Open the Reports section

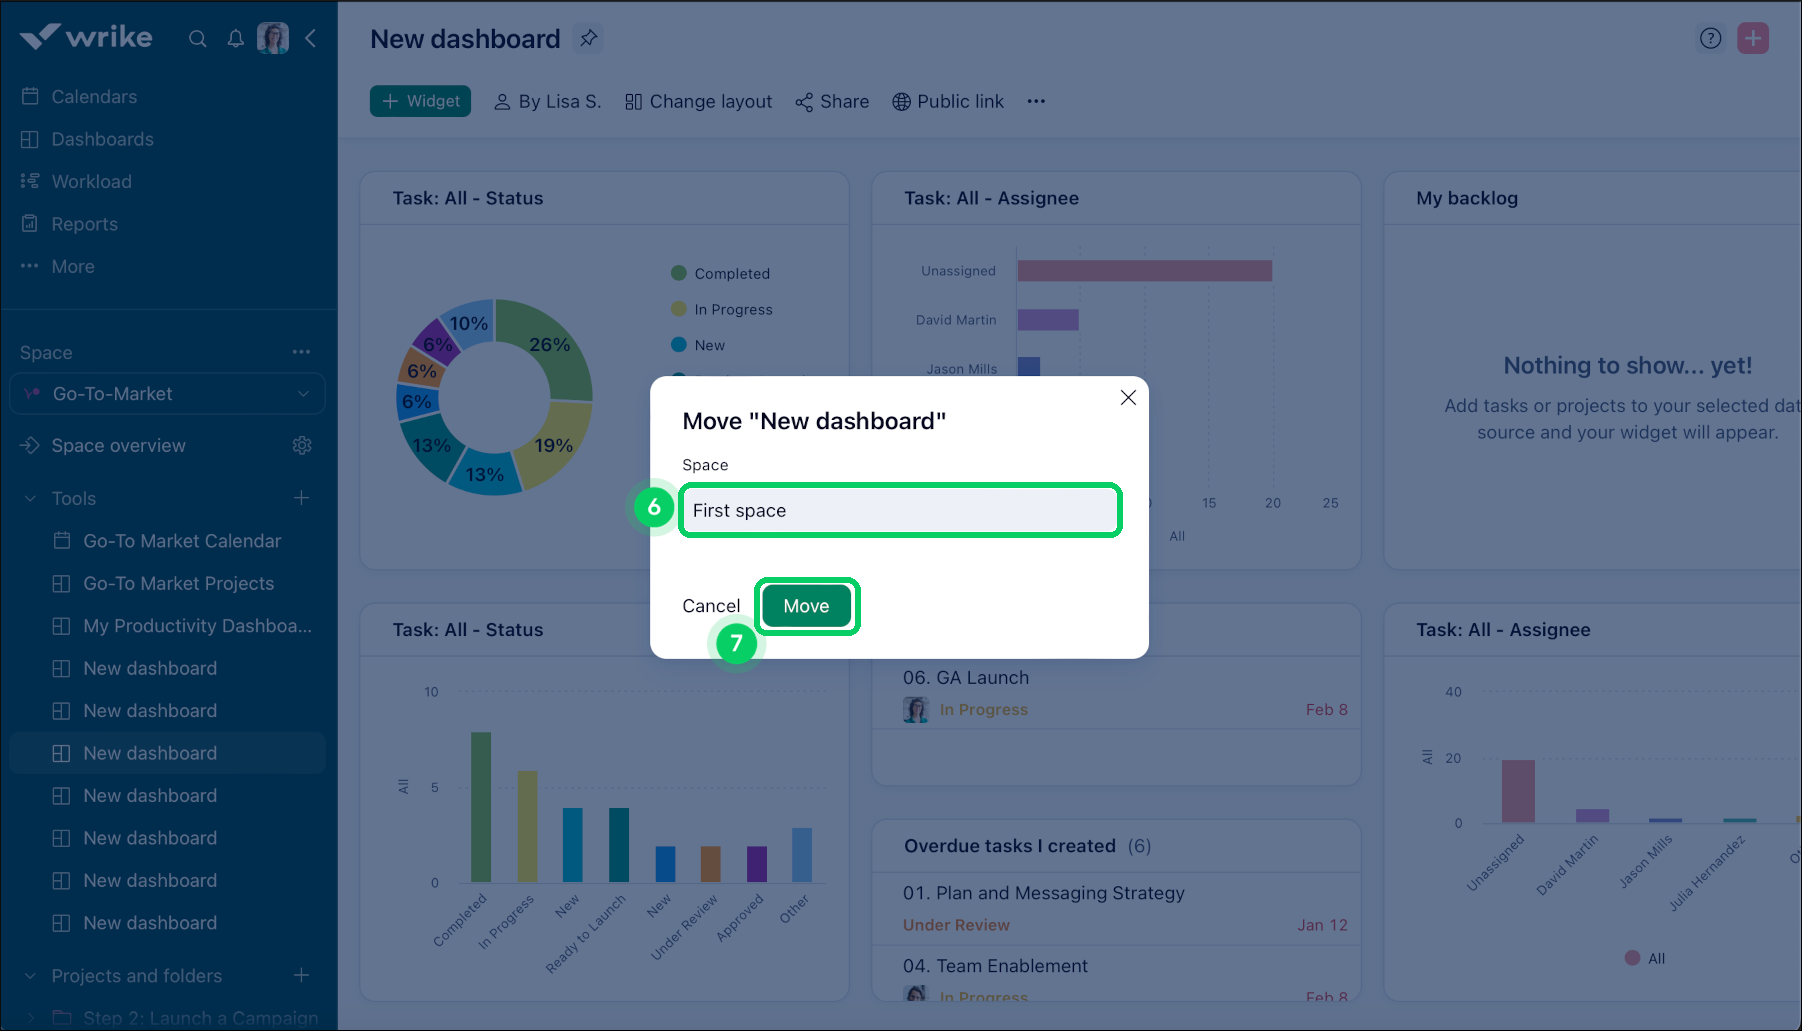[84, 223]
